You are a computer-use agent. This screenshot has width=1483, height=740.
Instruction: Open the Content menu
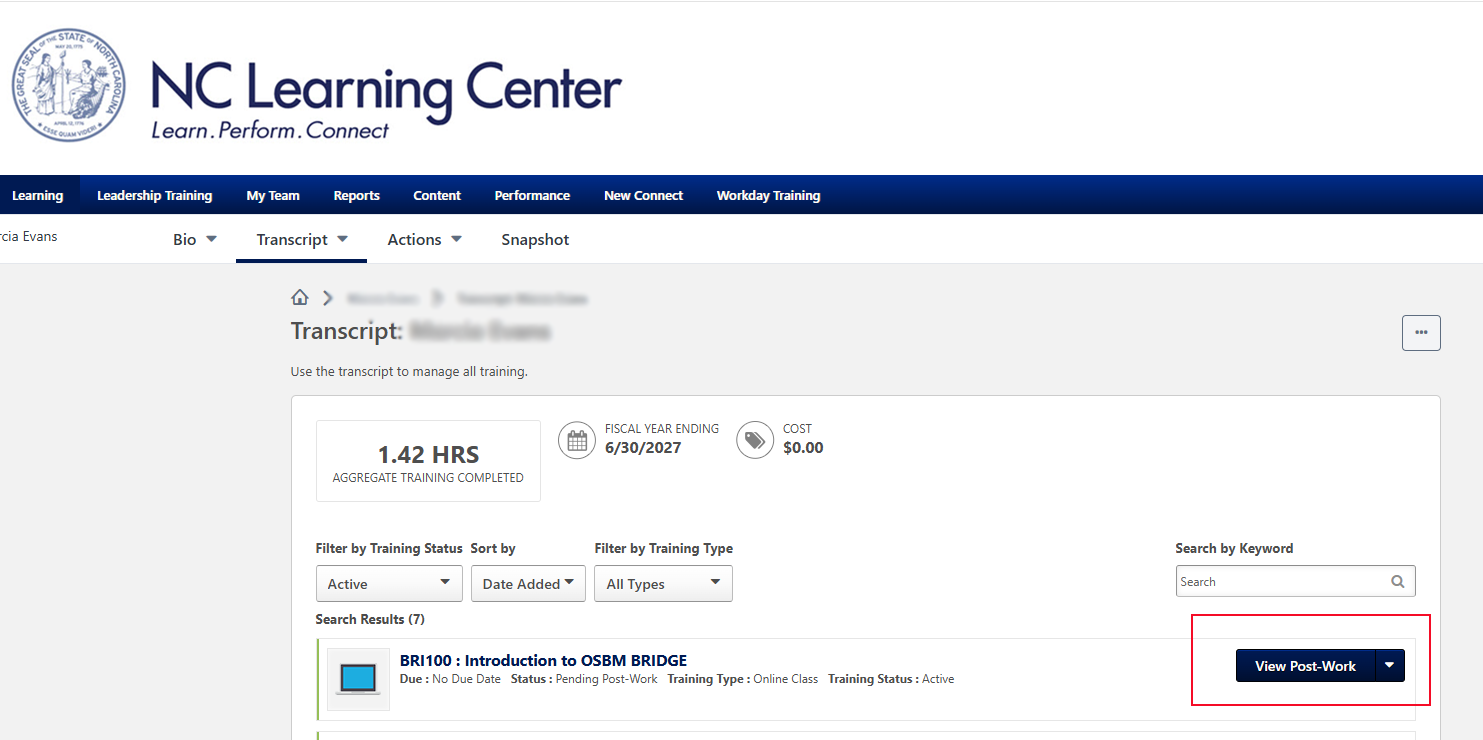point(437,195)
